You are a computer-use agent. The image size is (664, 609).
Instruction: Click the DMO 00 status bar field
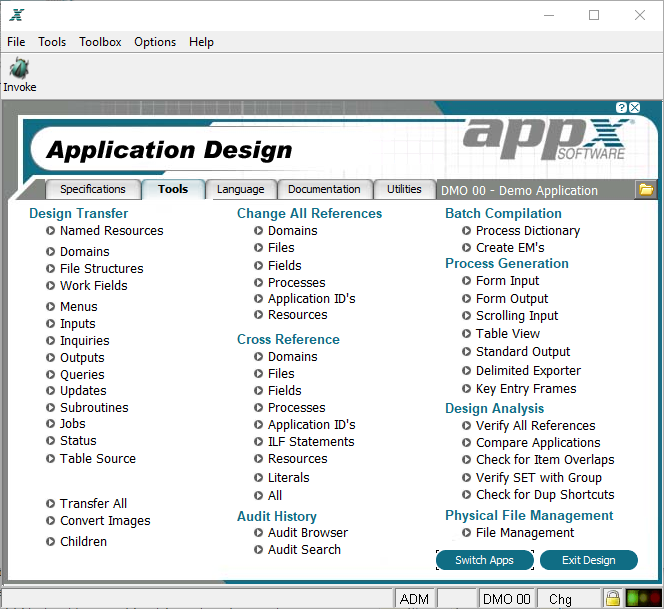tap(506, 599)
